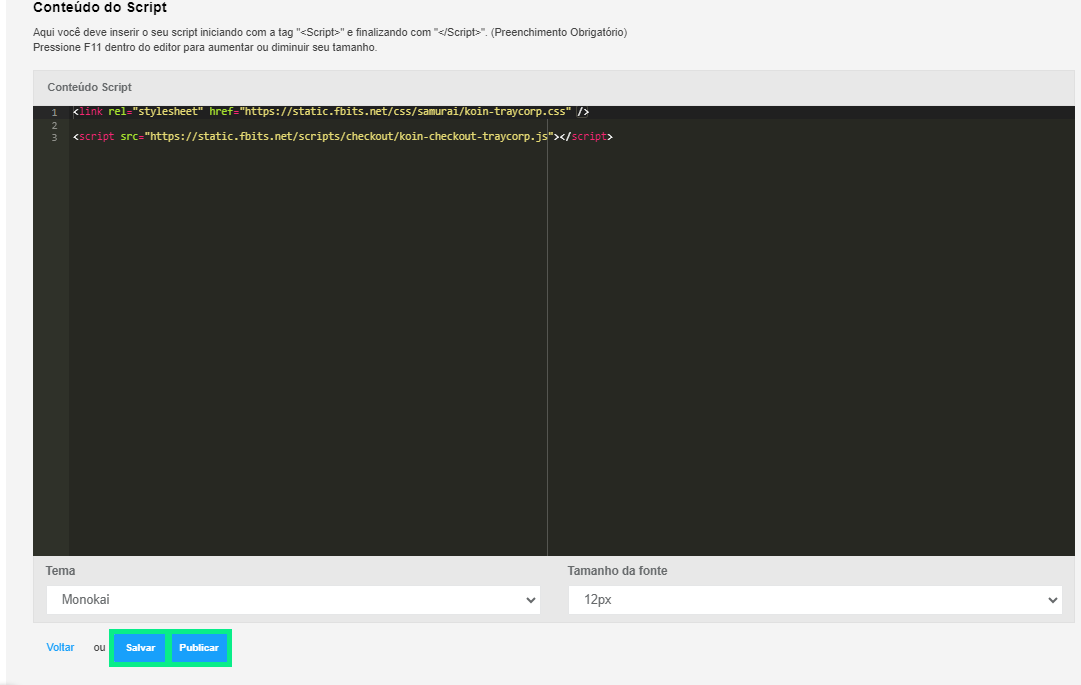Select line number 3 in the gutter
The height and width of the screenshot is (685, 1081).
click(x=54, y=138)
